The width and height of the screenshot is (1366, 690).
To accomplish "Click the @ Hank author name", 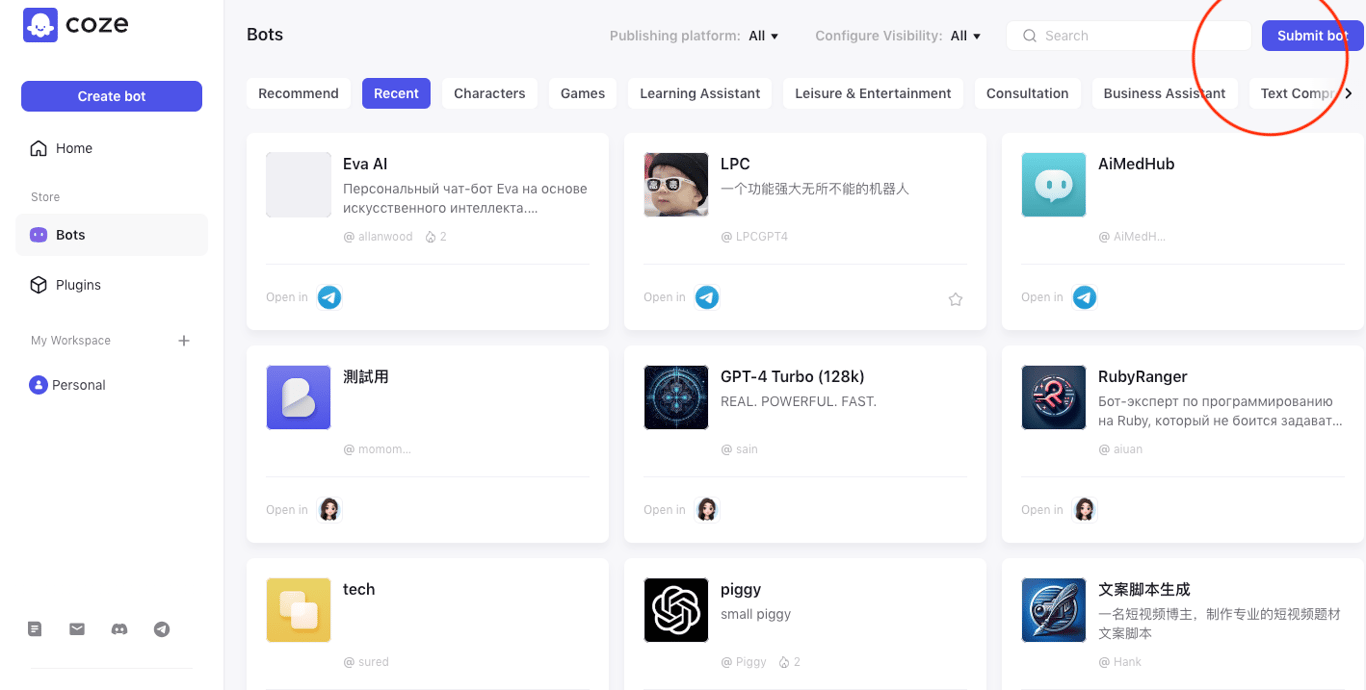I will pyautogui.click(x=1119, y=662).
